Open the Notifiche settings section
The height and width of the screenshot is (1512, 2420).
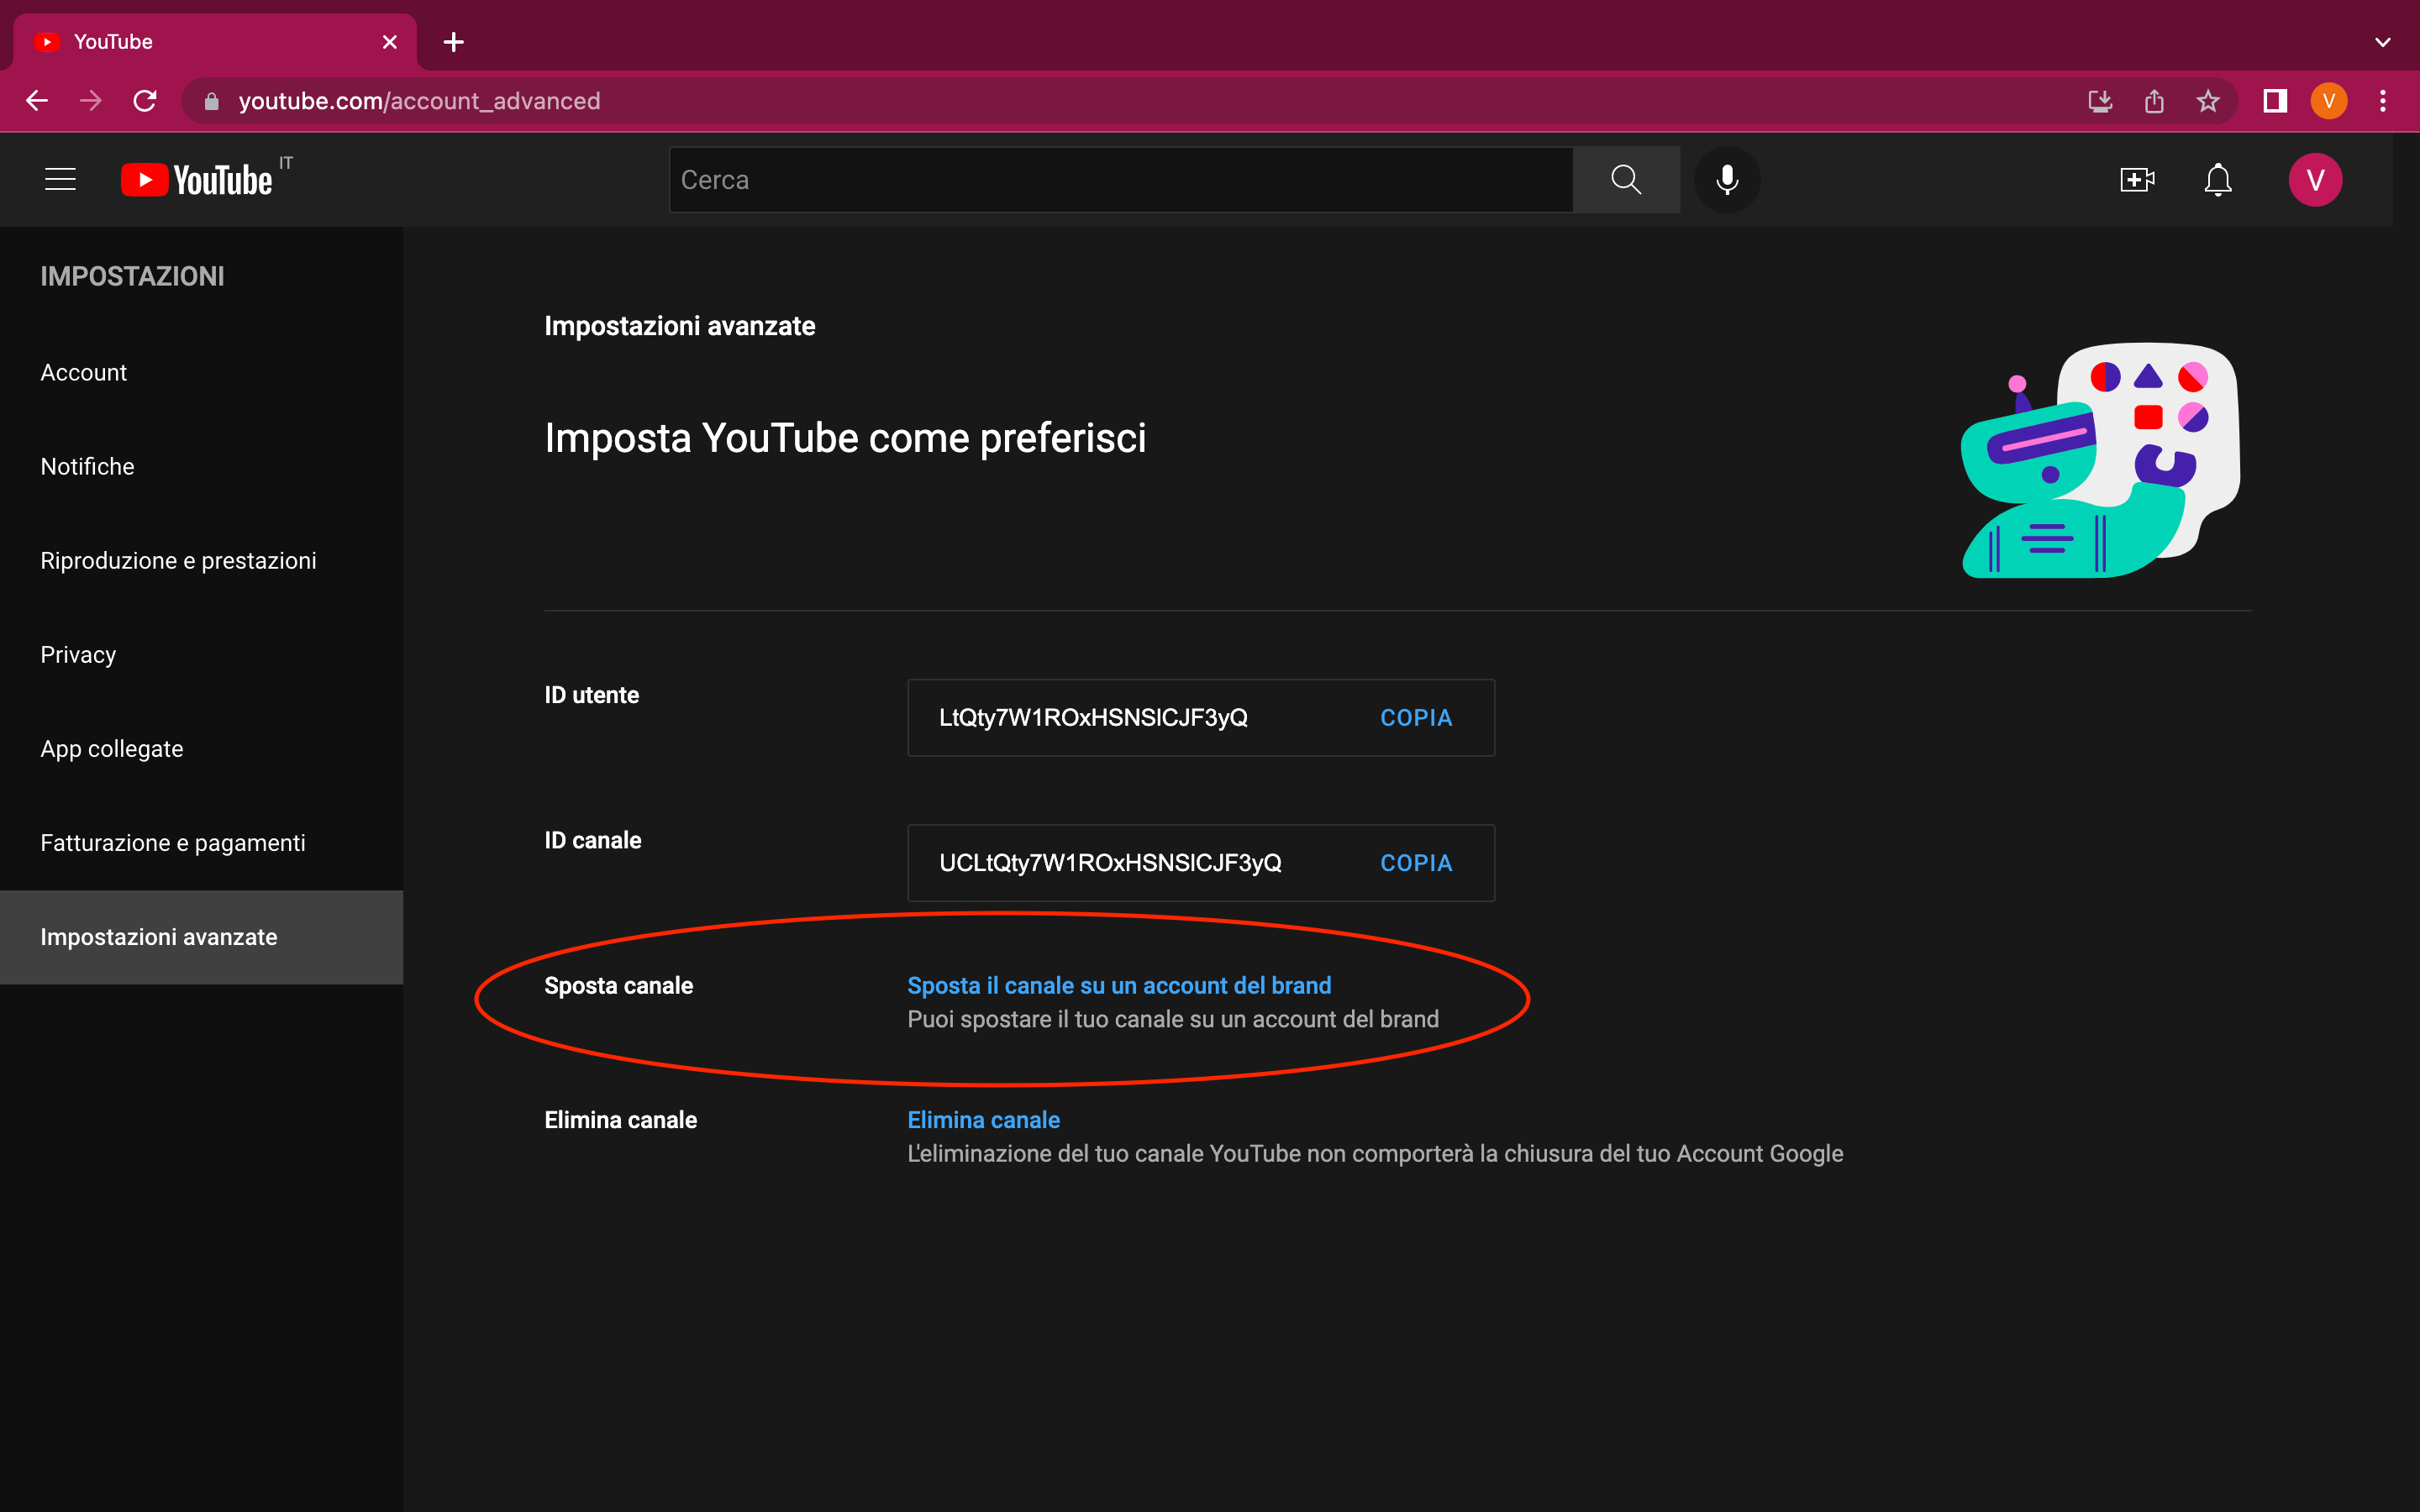pyautogui.click(x=87, y=466)
